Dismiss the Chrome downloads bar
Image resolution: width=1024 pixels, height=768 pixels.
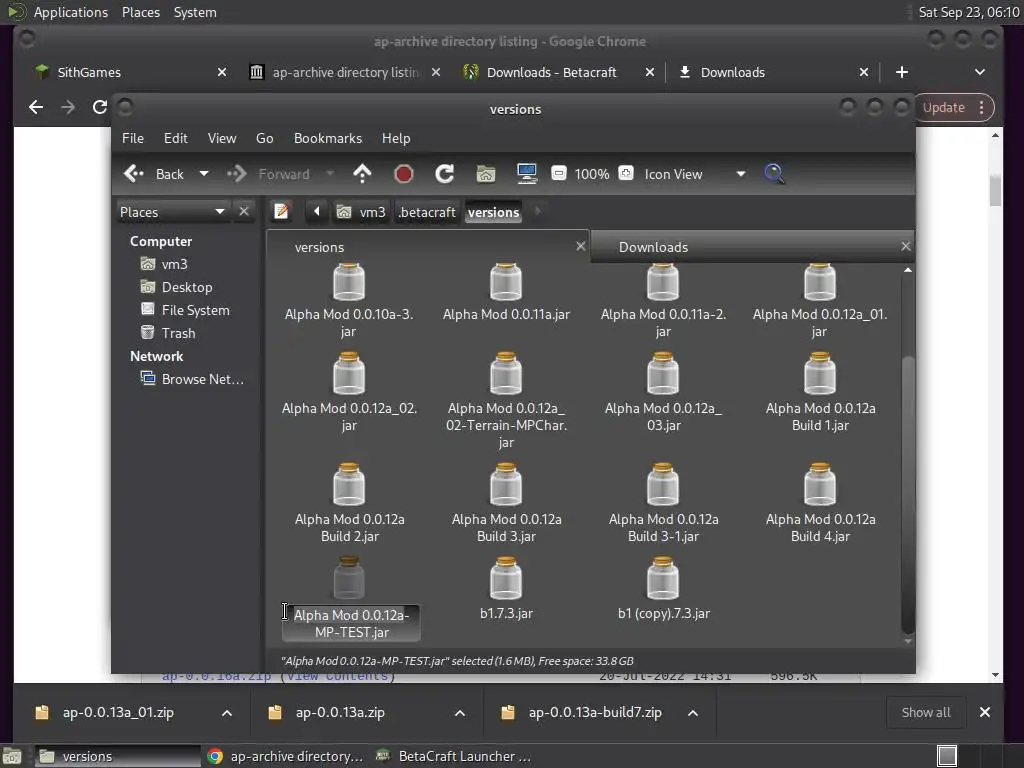point(985,712)
